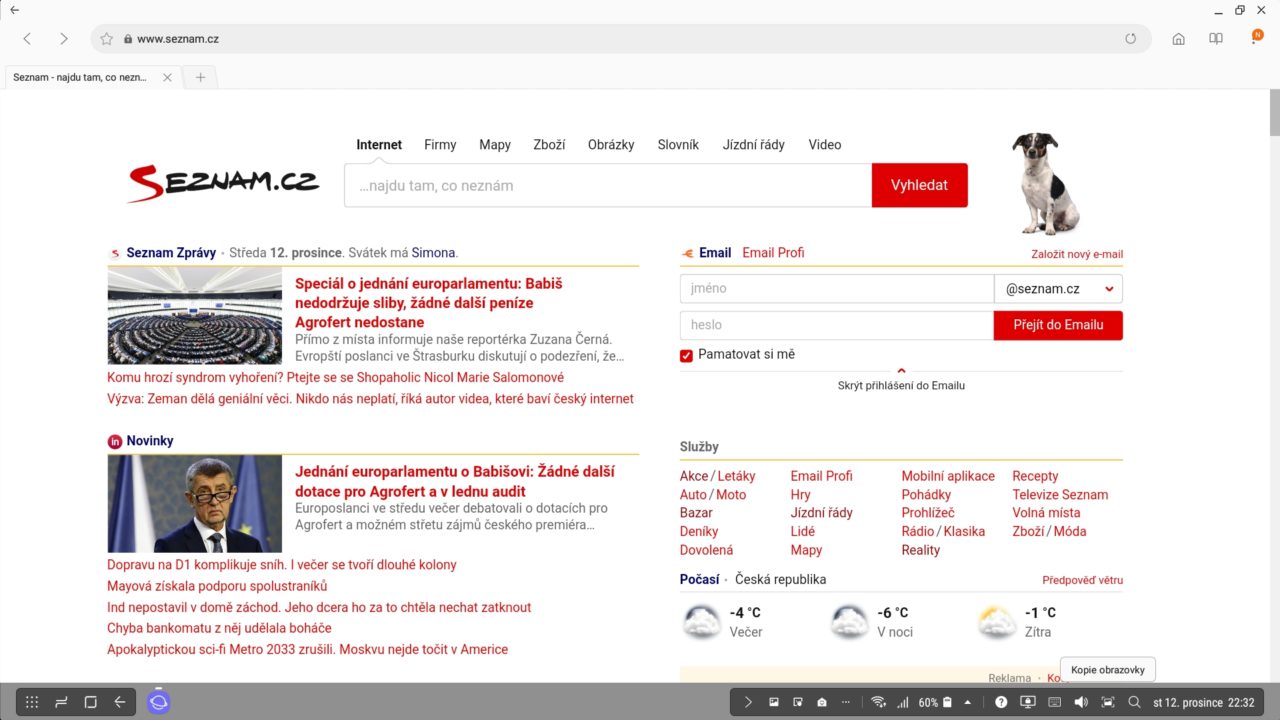Open the tray overflow three dots
Viewport: 1280px width, 720px height.
coord(846,702)
